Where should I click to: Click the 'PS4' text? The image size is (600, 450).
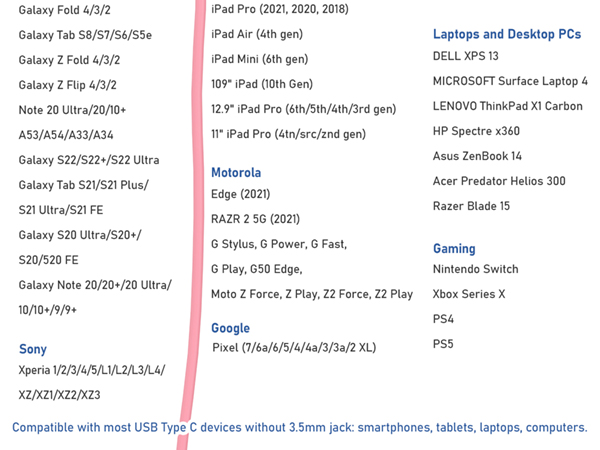(443, 319)
